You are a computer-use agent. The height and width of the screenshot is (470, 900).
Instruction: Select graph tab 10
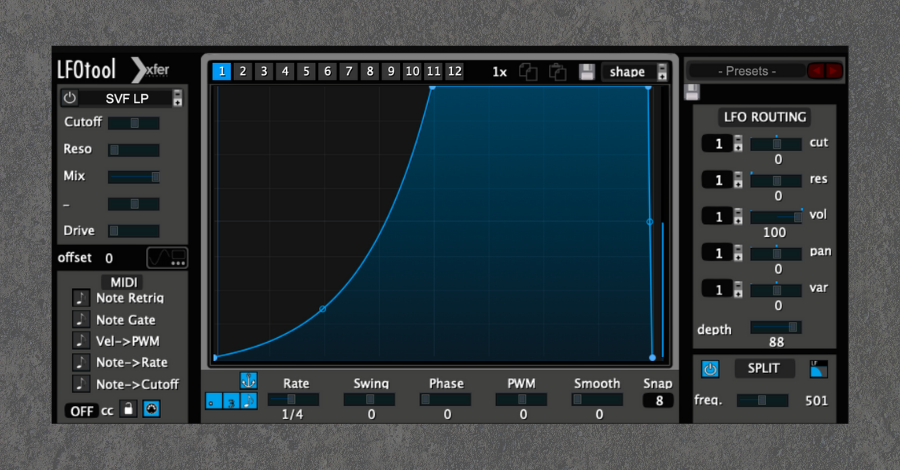coord(412,71)
